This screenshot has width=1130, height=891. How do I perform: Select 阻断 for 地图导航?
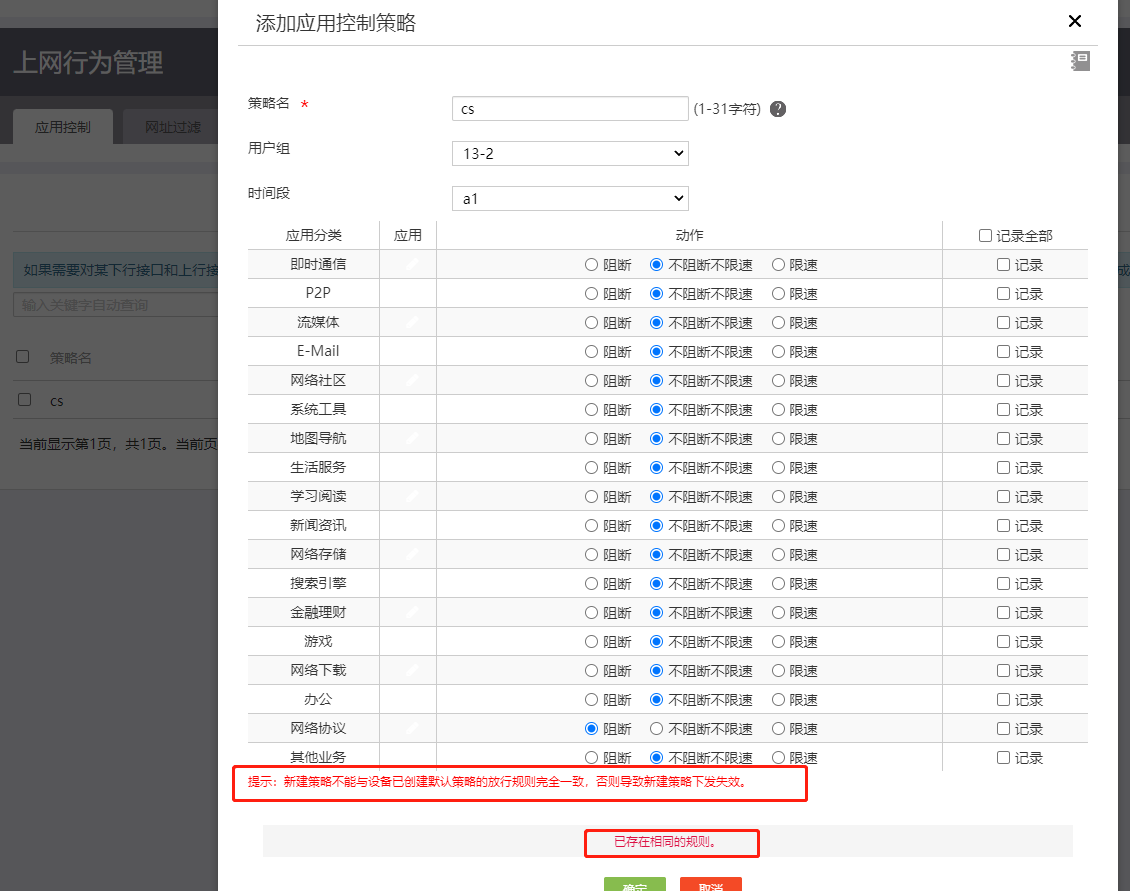(592, 438)
